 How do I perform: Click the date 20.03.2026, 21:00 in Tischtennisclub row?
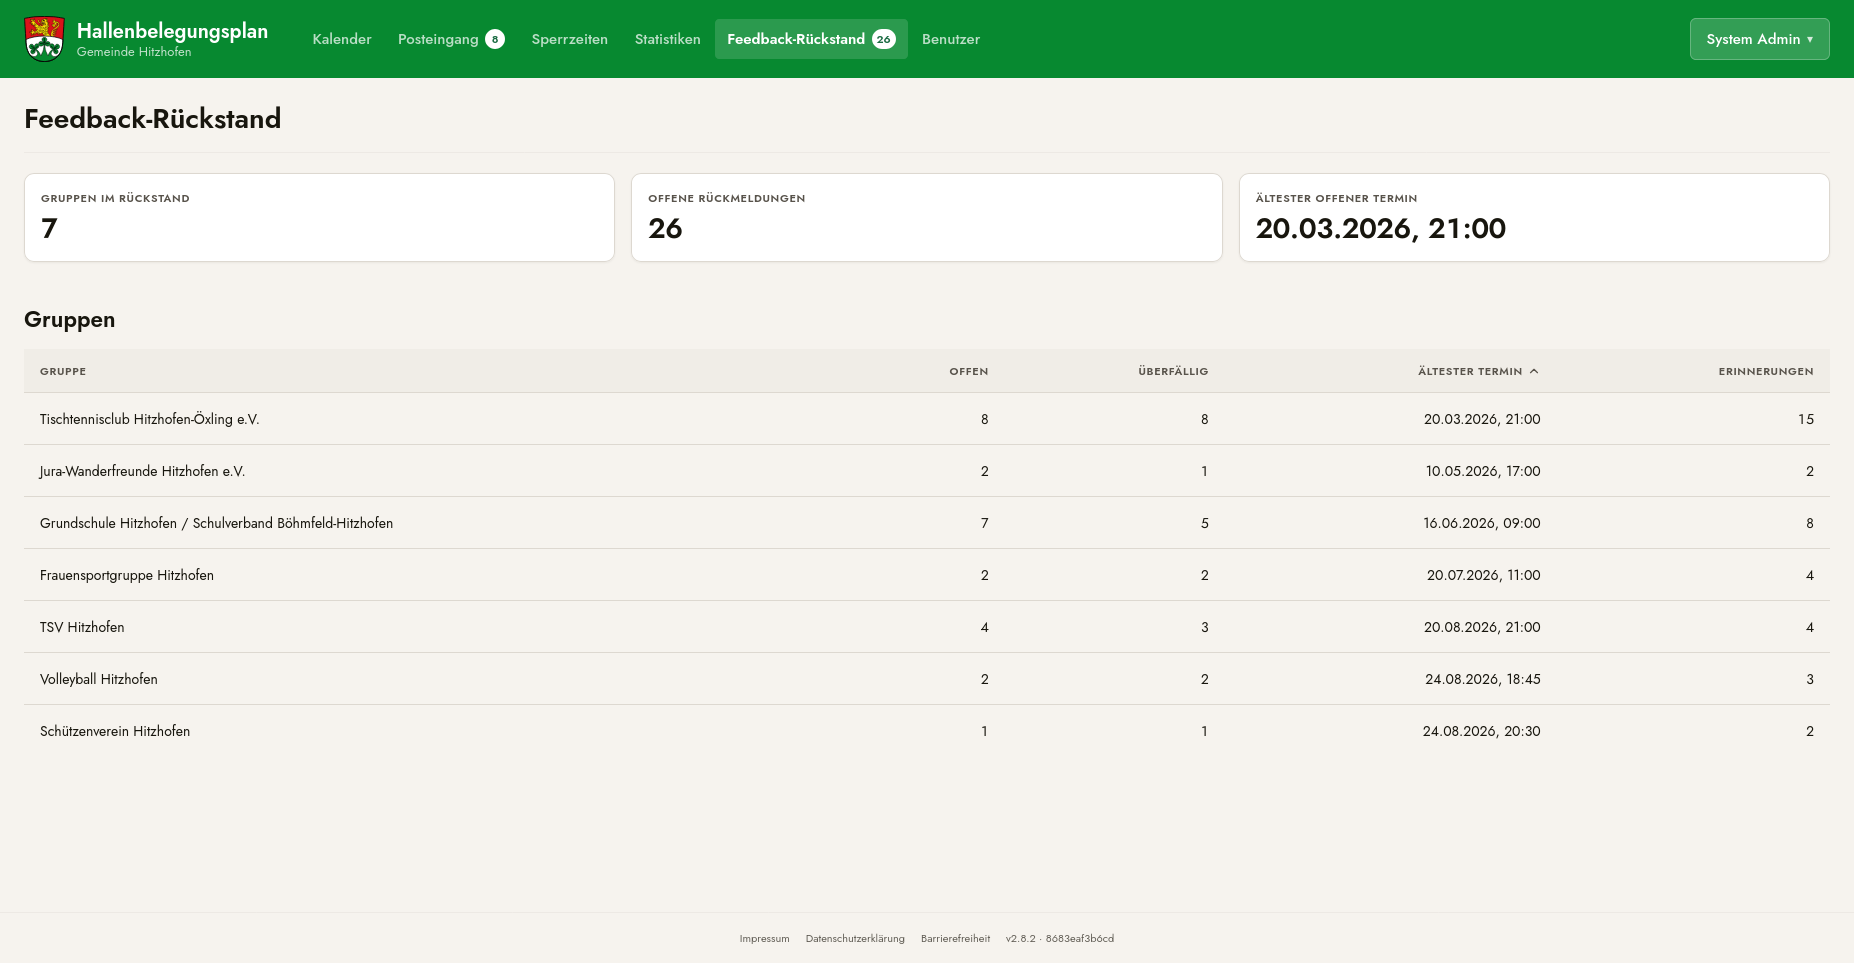pos(1482,419)
